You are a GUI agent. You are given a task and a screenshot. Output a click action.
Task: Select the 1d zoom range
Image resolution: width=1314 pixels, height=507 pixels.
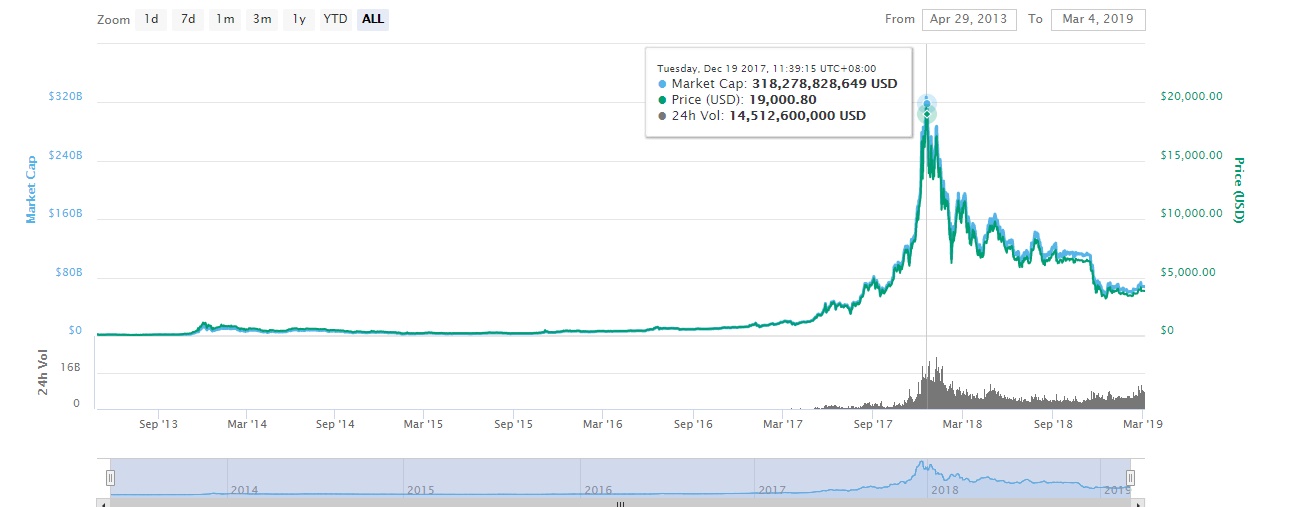(150, 19)
